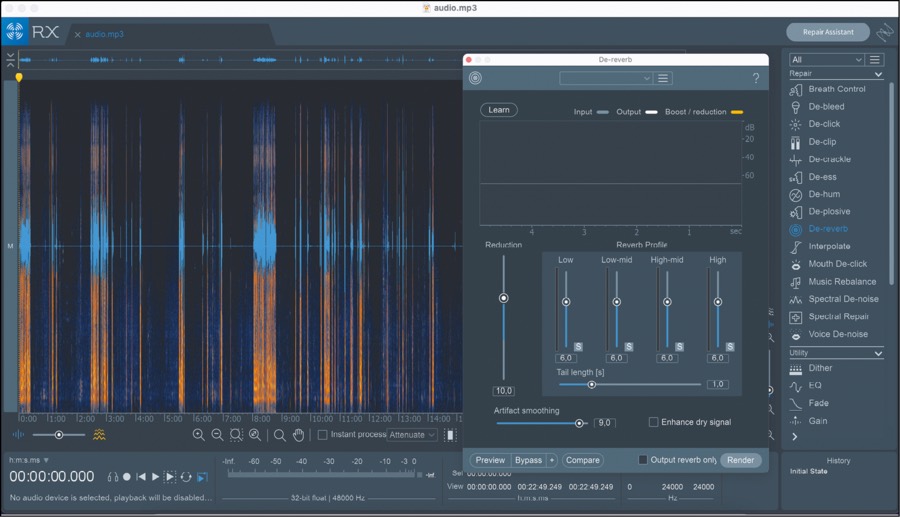Image resolution: width=900 pixels, height=517 pixels.
Task: Open the Spectral Repair module
Action: (x=829, y=316)
